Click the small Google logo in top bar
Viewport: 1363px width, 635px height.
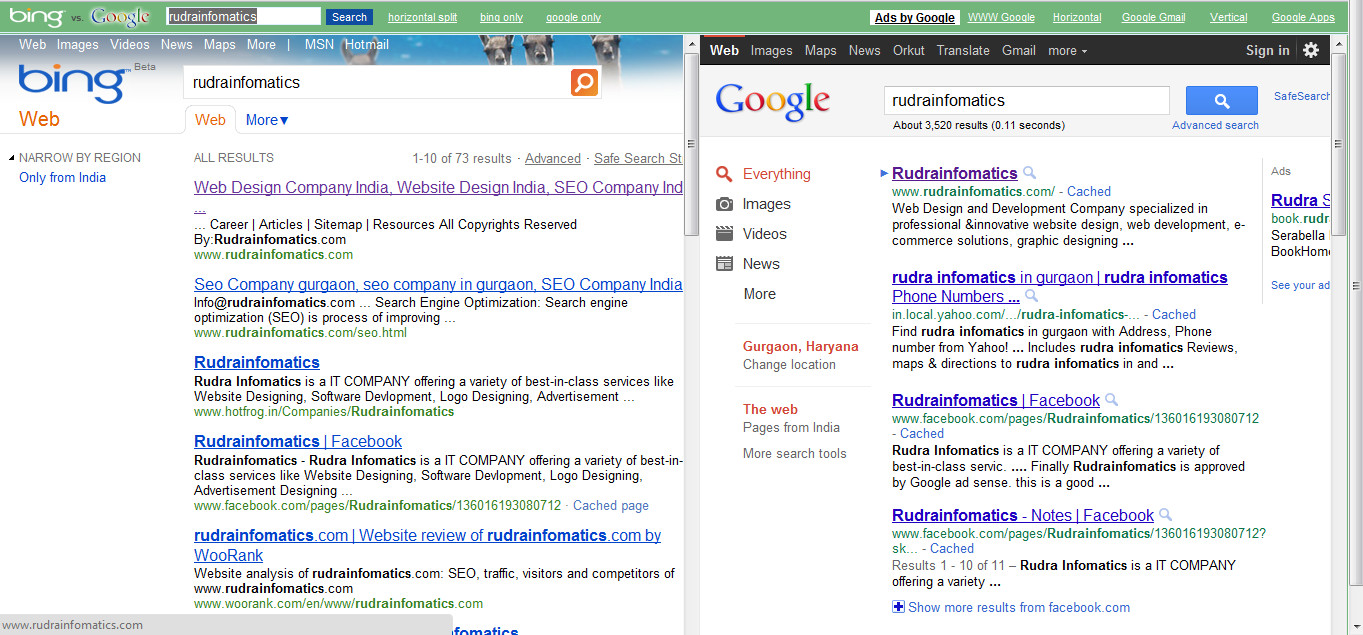click(x=120, y=17)
